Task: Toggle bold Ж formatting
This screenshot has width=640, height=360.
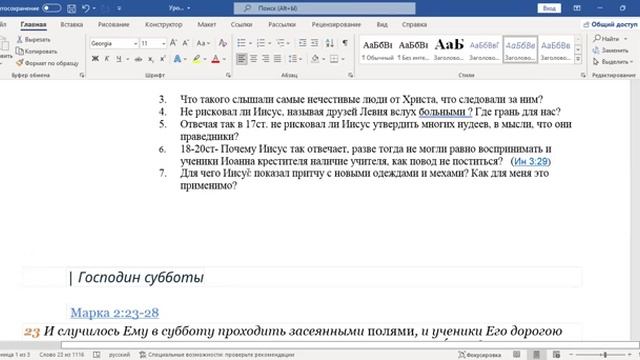Action: click(x=95, y=59)
